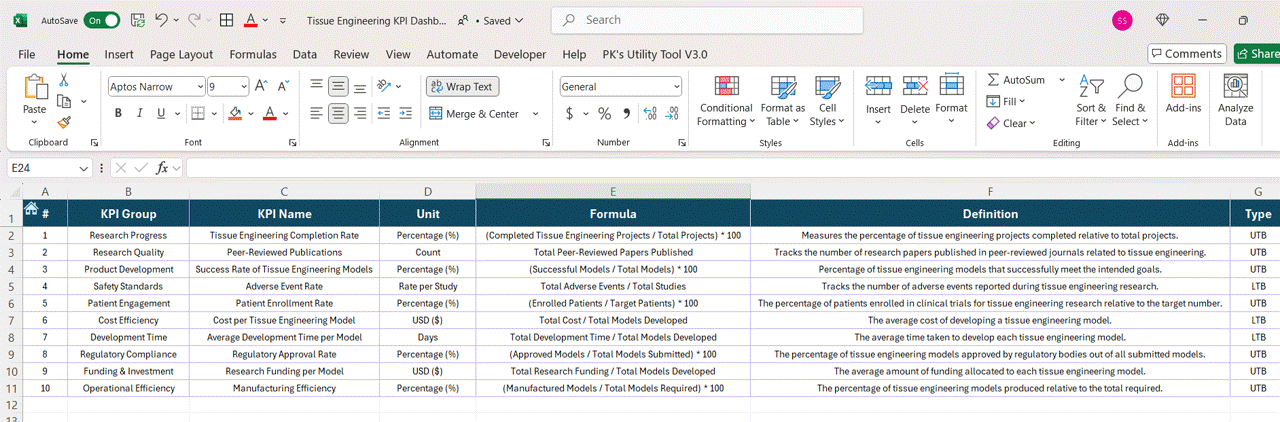The image size is (1280, 422).
Task: Click the green Share button
Action: [x=1257, y=54]
